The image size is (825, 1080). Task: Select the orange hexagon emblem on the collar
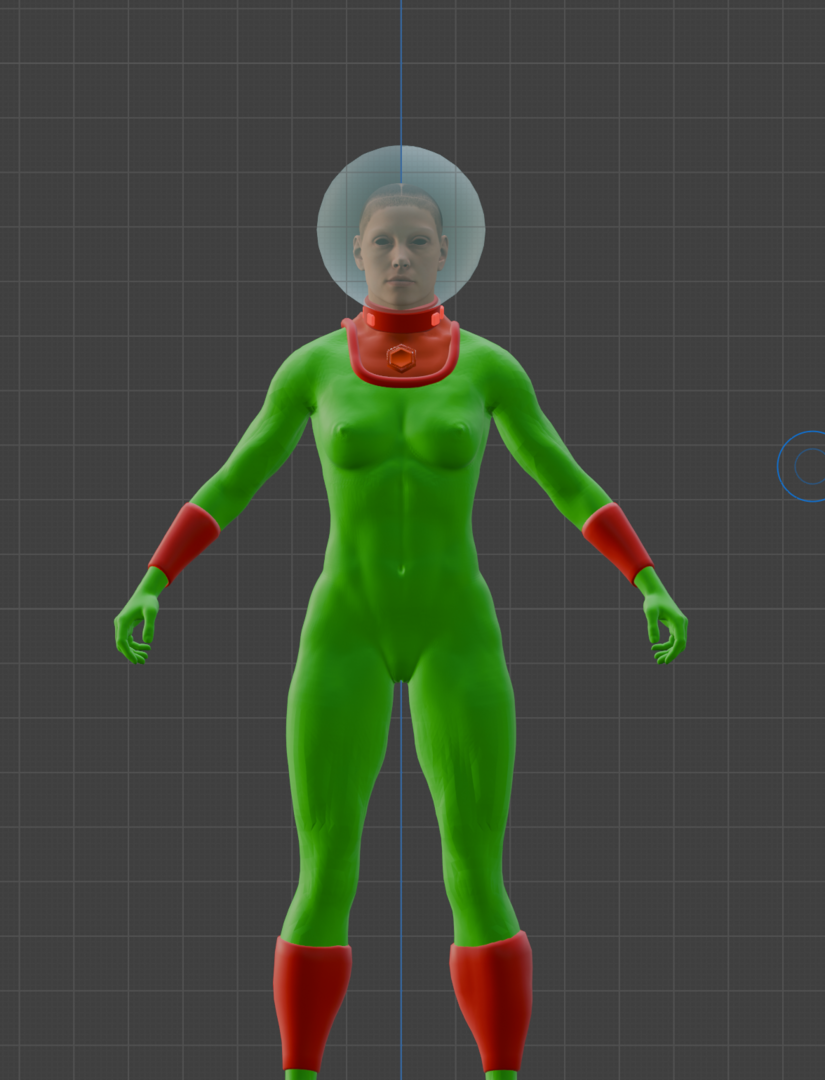[x=401, y=358]
